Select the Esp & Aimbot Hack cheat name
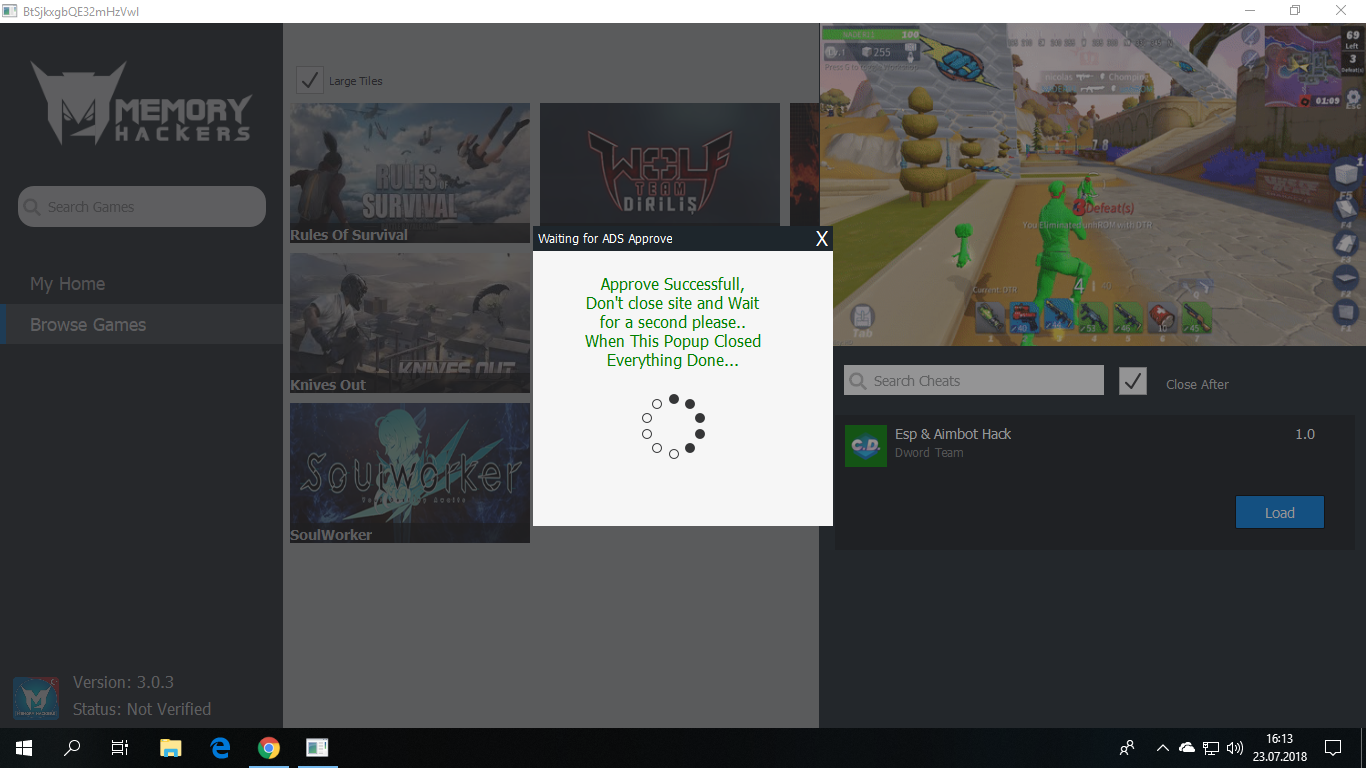The width and height of the screenshot is (1366, 768). coord(953,434)
